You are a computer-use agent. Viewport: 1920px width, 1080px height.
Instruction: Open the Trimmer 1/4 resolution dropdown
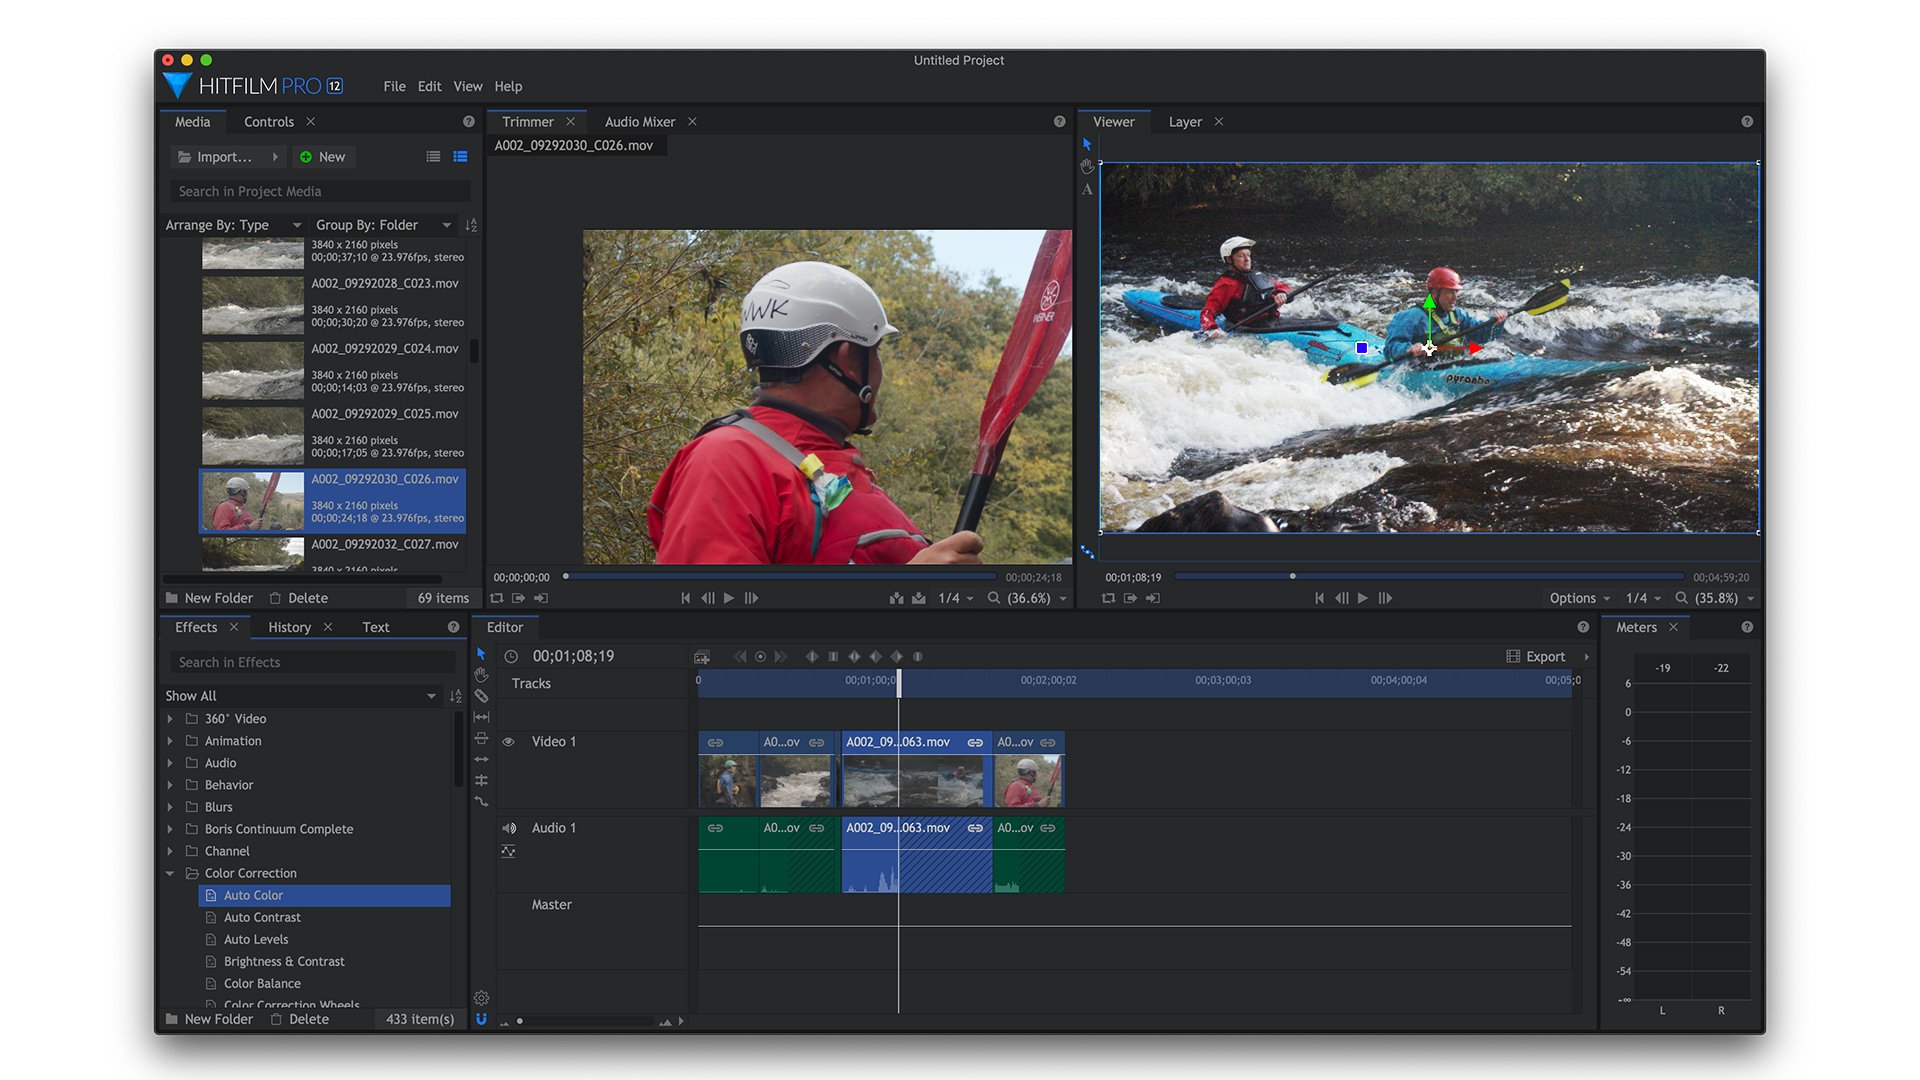(956, 598)
